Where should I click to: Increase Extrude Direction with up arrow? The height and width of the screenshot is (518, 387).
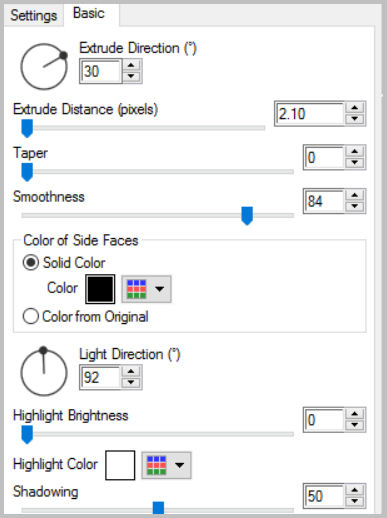[x=131, y=65]
